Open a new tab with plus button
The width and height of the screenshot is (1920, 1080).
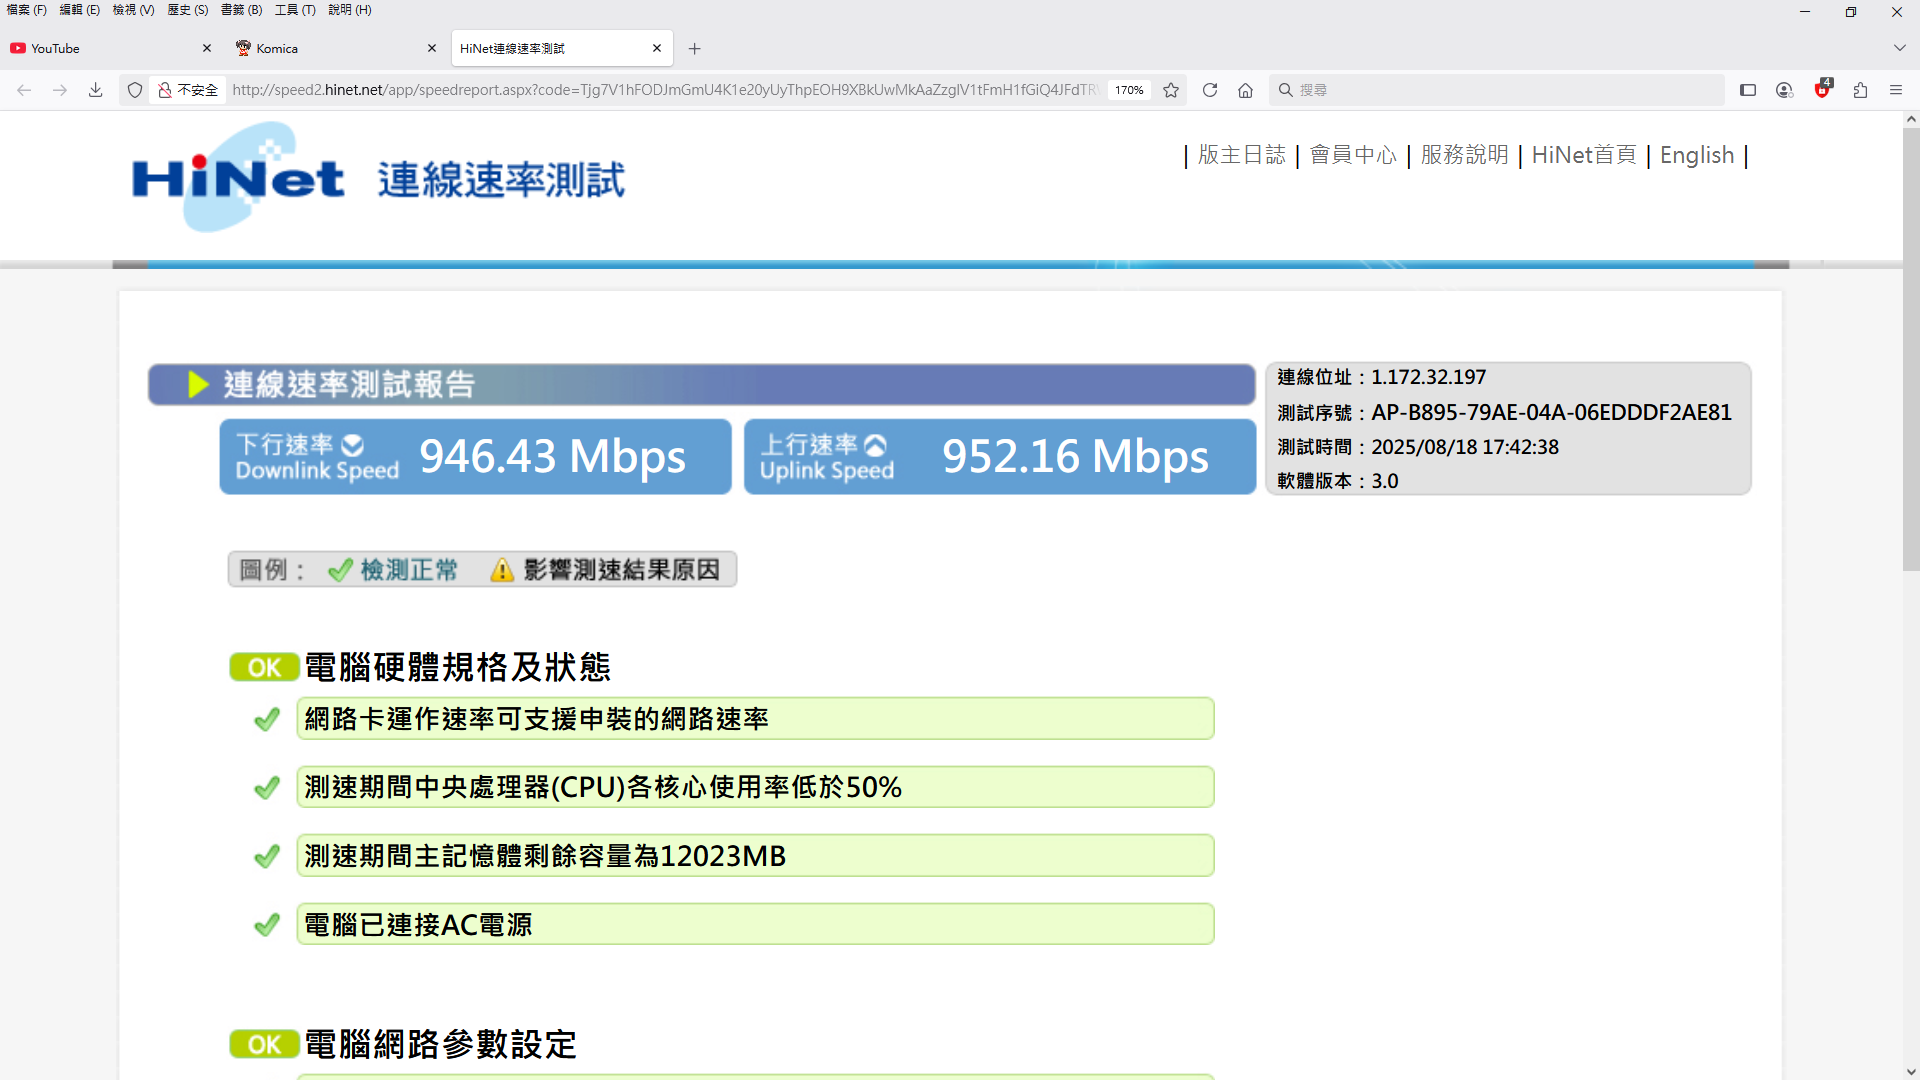tap(695, 48)
